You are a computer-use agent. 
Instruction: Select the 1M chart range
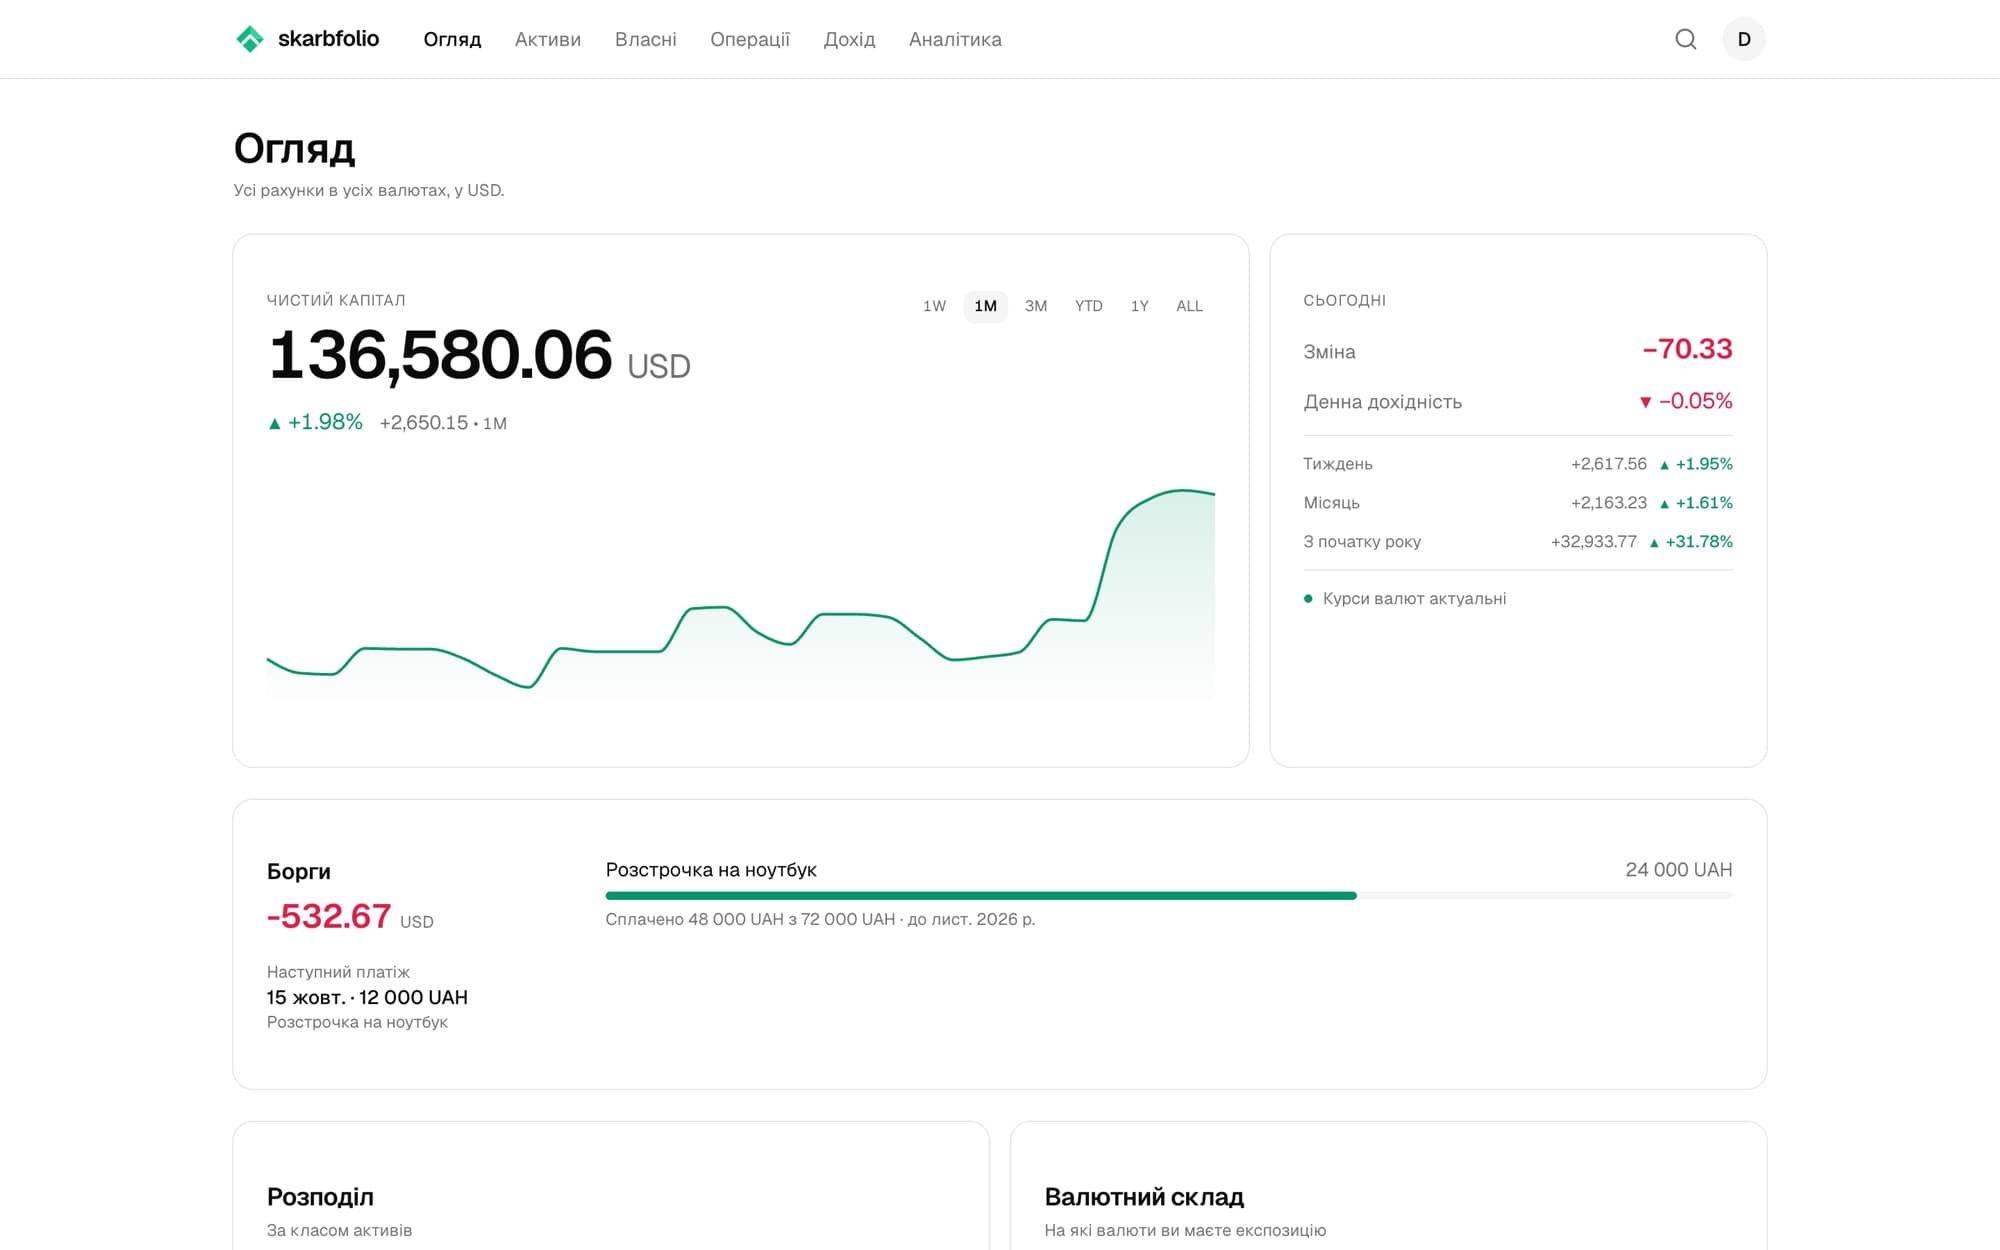[x=986, y=306]
